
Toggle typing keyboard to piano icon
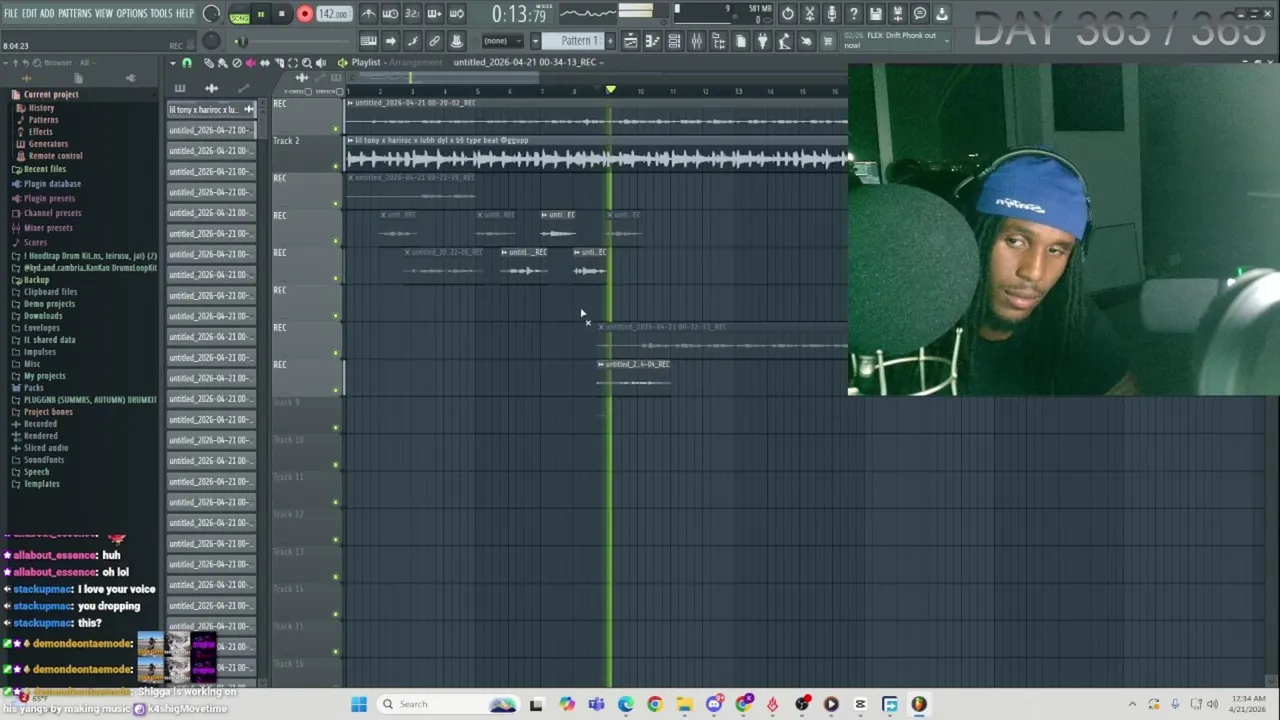coord(368,41)
